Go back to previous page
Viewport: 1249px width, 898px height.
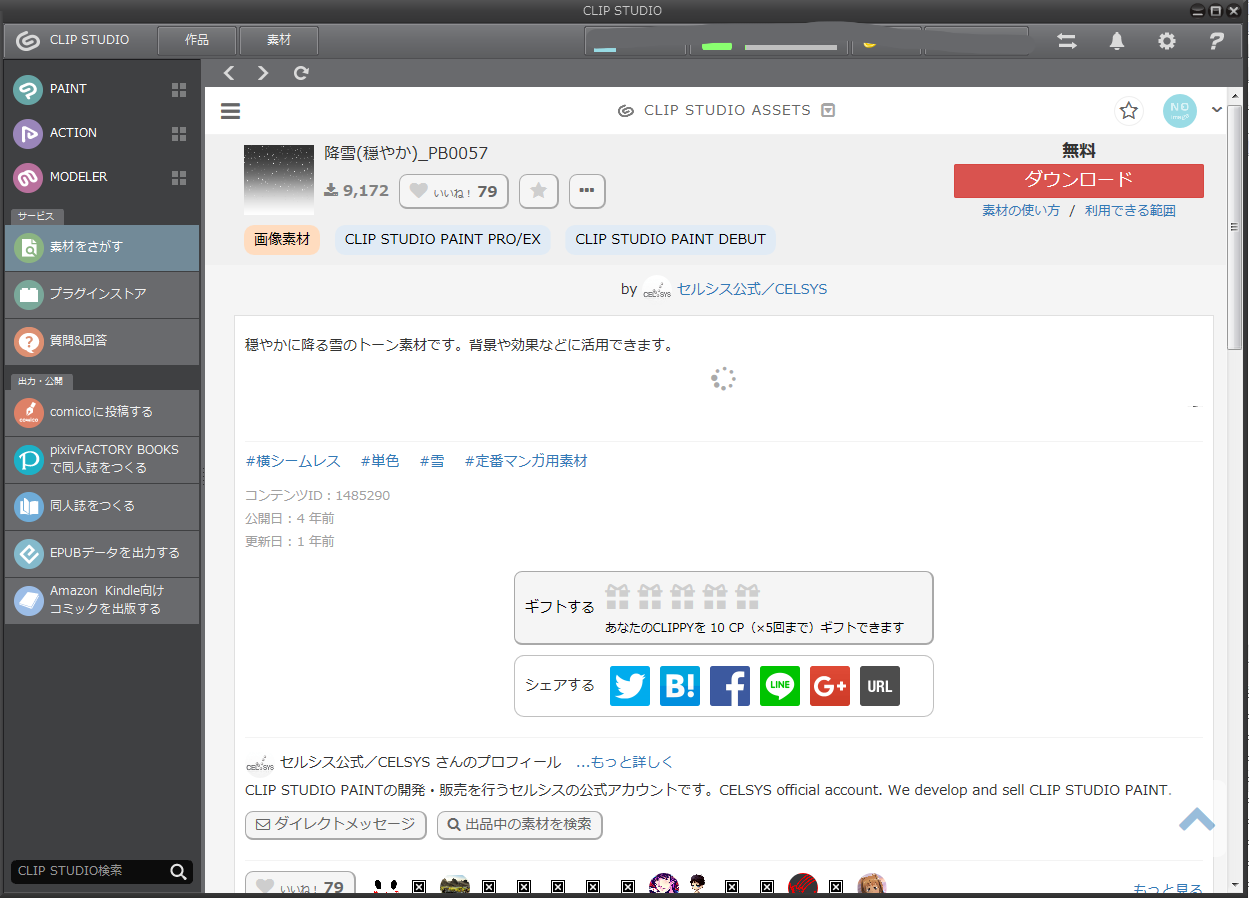tap(229, 73)
